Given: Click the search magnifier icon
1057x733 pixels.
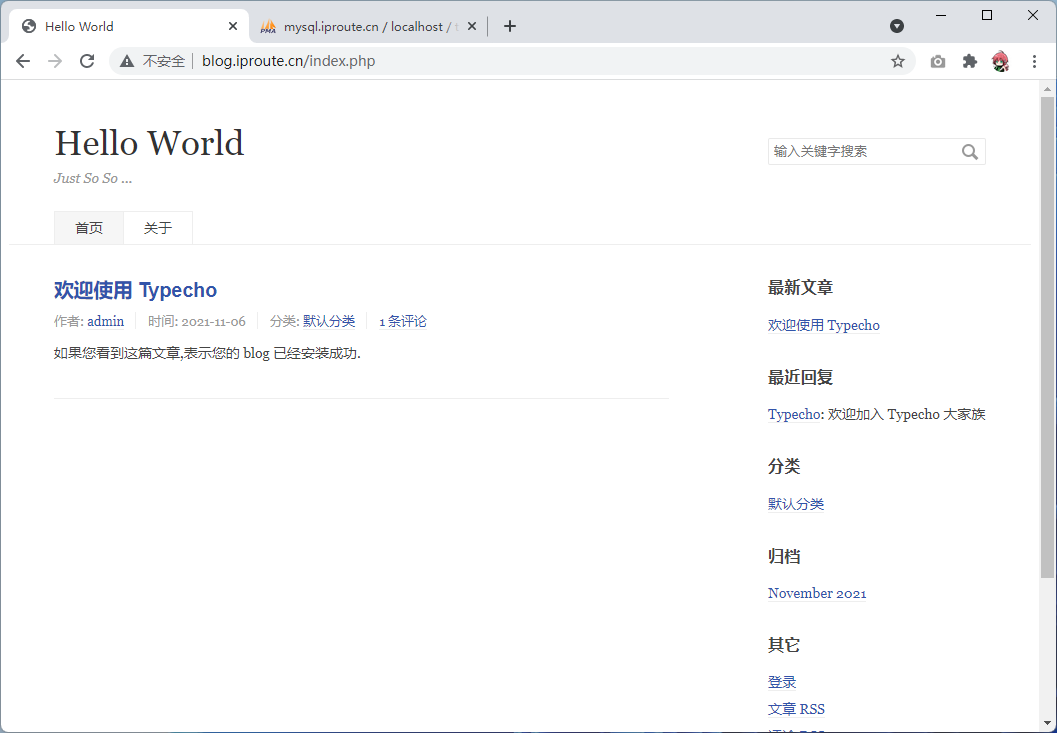Looking at the screenshot, I should coord(969,152).
